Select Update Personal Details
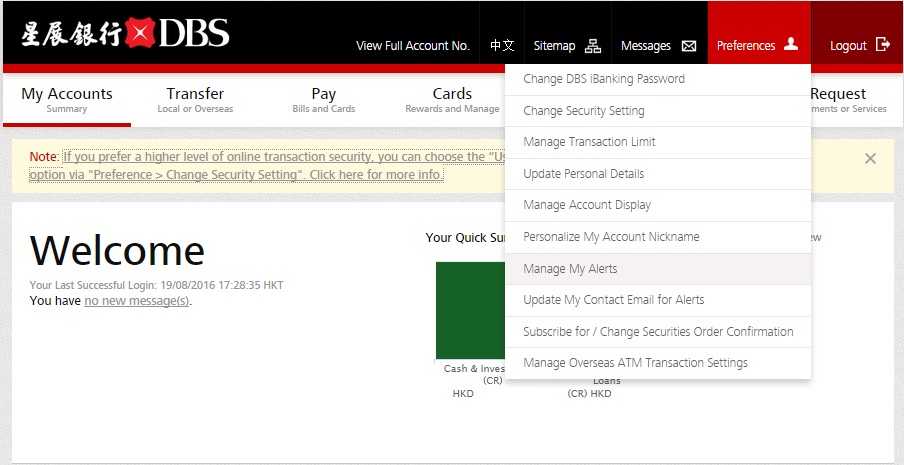904x465 pixels. pyautogui.click(x=658, y=174)
